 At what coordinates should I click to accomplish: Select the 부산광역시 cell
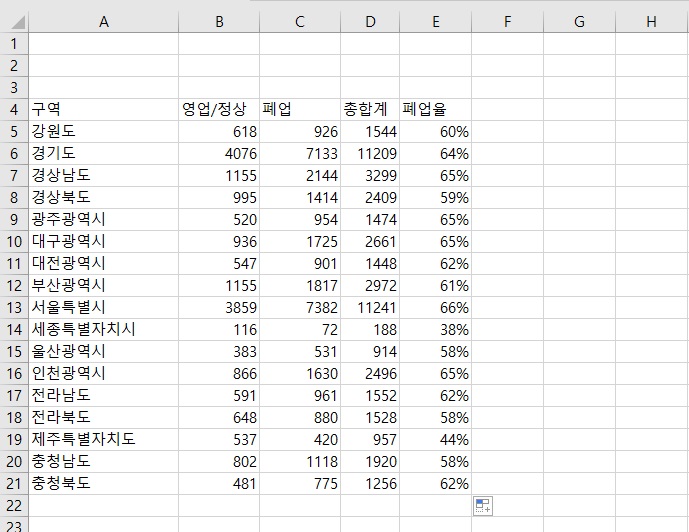tap(104, 286)
